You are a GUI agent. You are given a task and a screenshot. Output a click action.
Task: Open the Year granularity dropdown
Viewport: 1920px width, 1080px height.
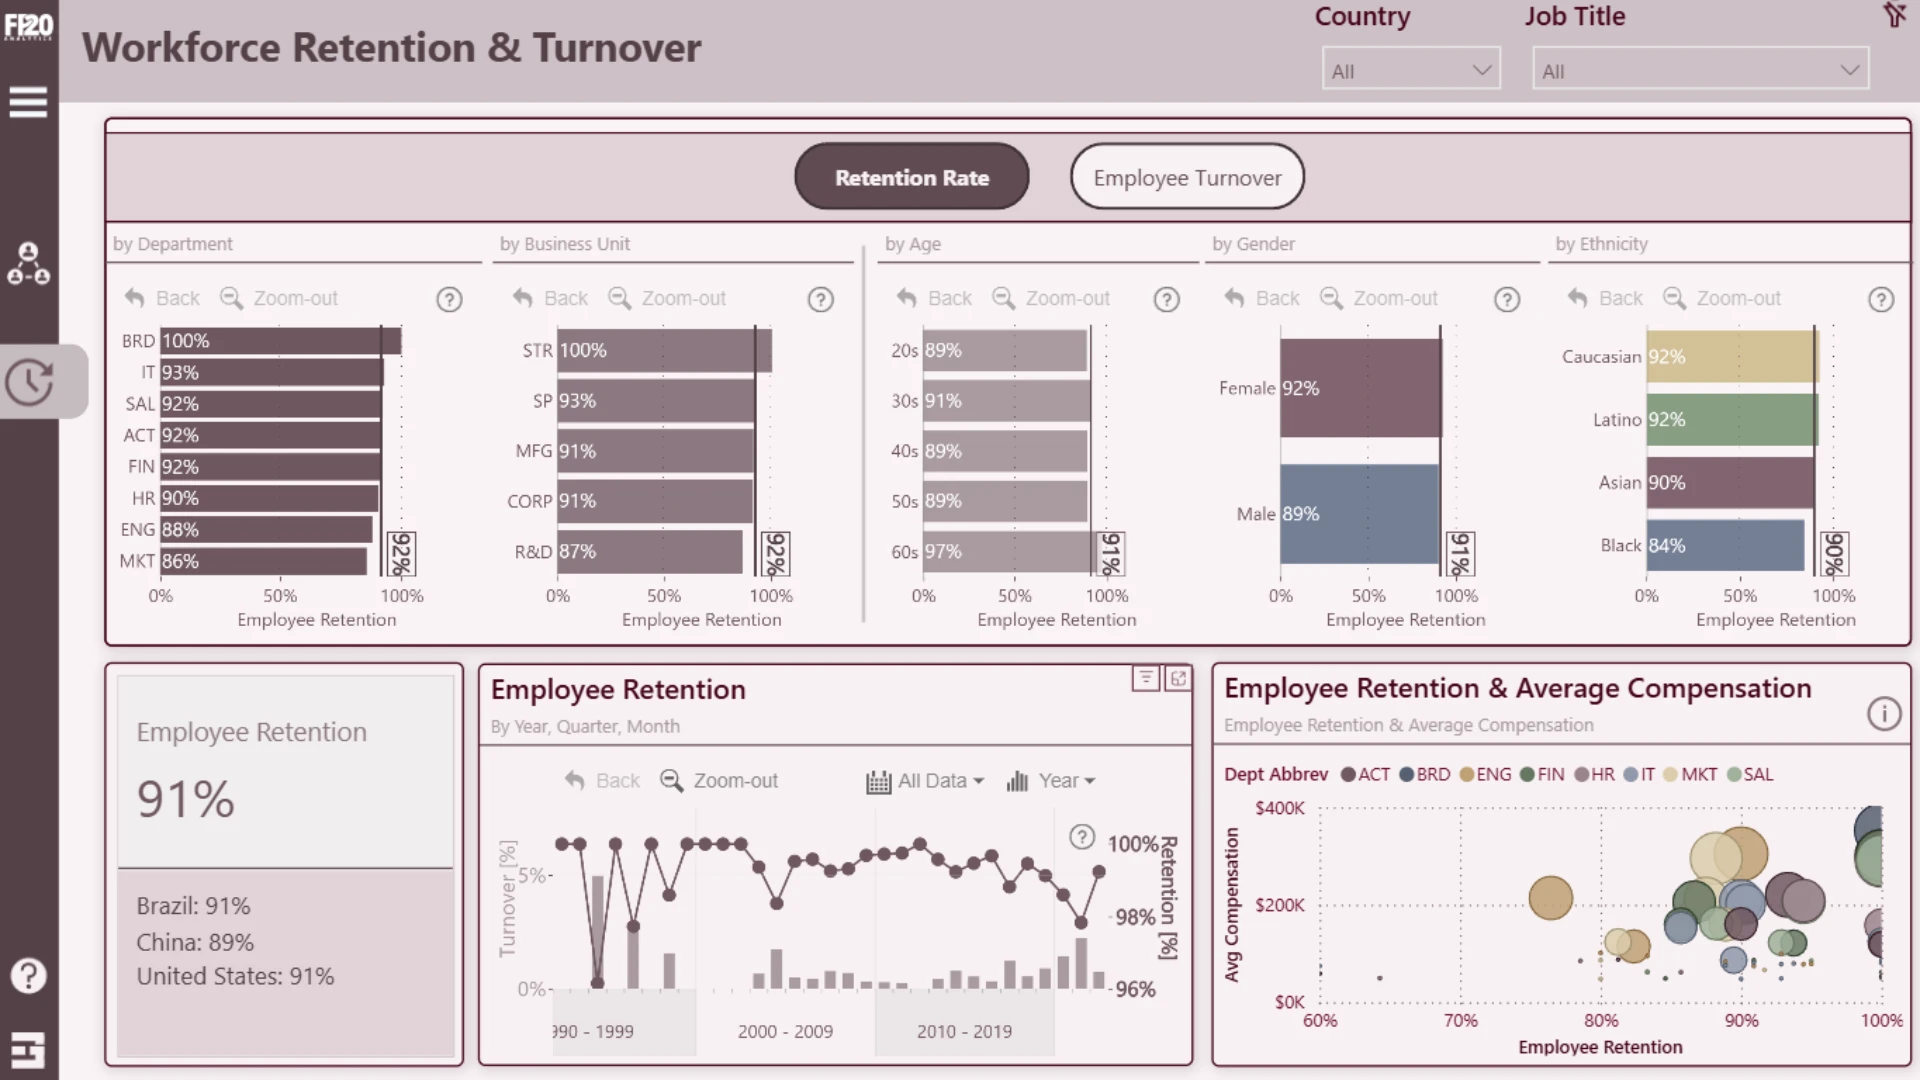1051,781
